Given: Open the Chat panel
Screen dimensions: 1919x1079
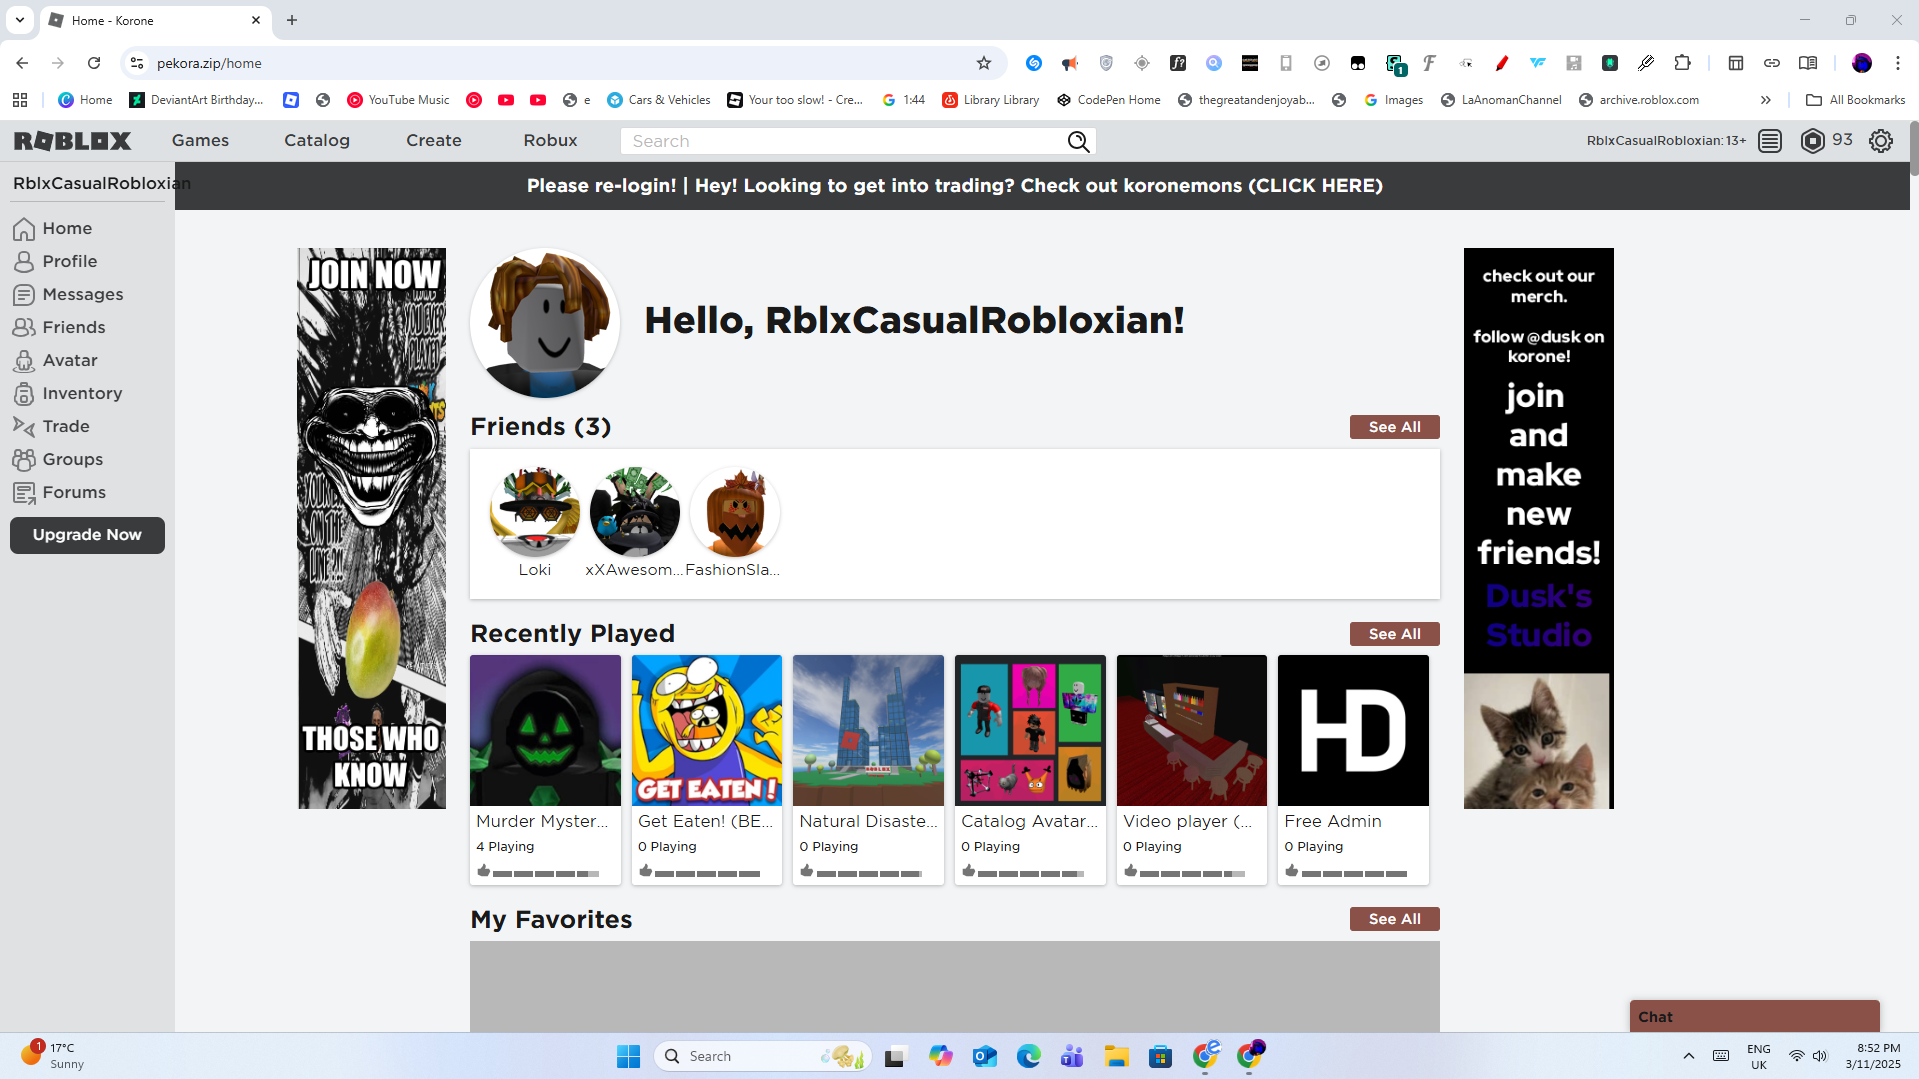Looking at the screenshot, I should tap(1754, 1016).
